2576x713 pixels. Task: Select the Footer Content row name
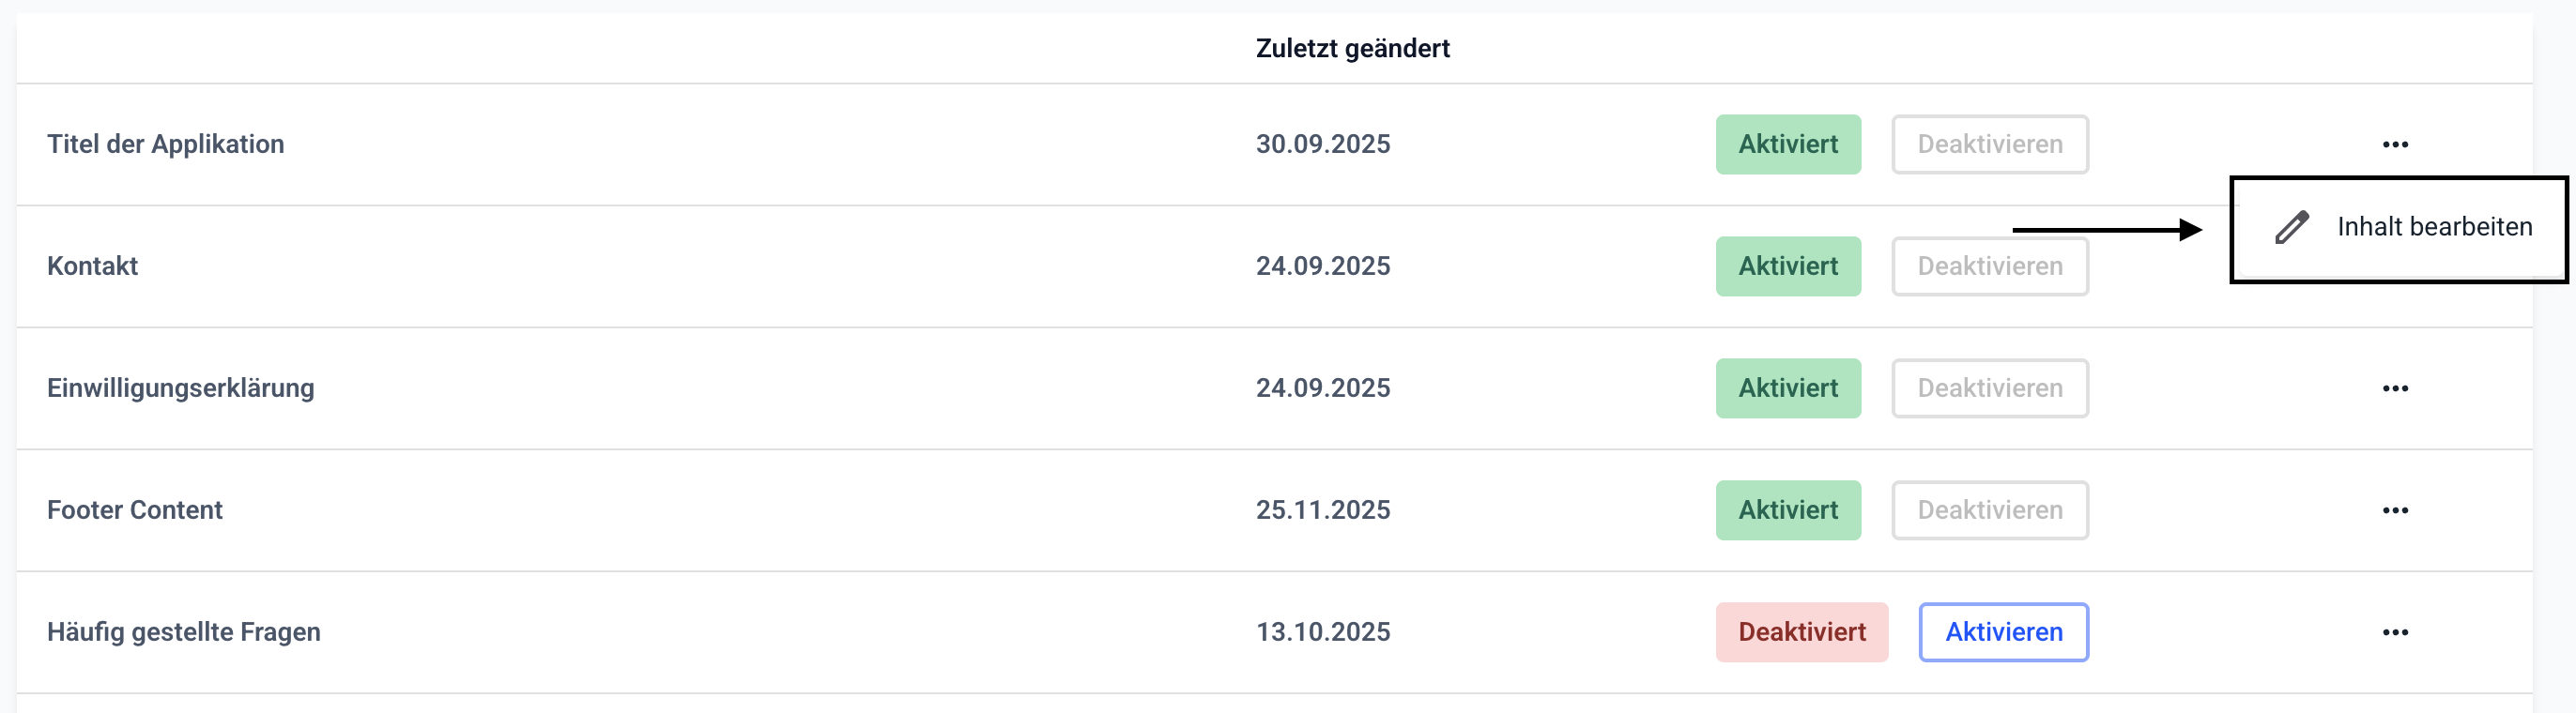click(135, 511)
